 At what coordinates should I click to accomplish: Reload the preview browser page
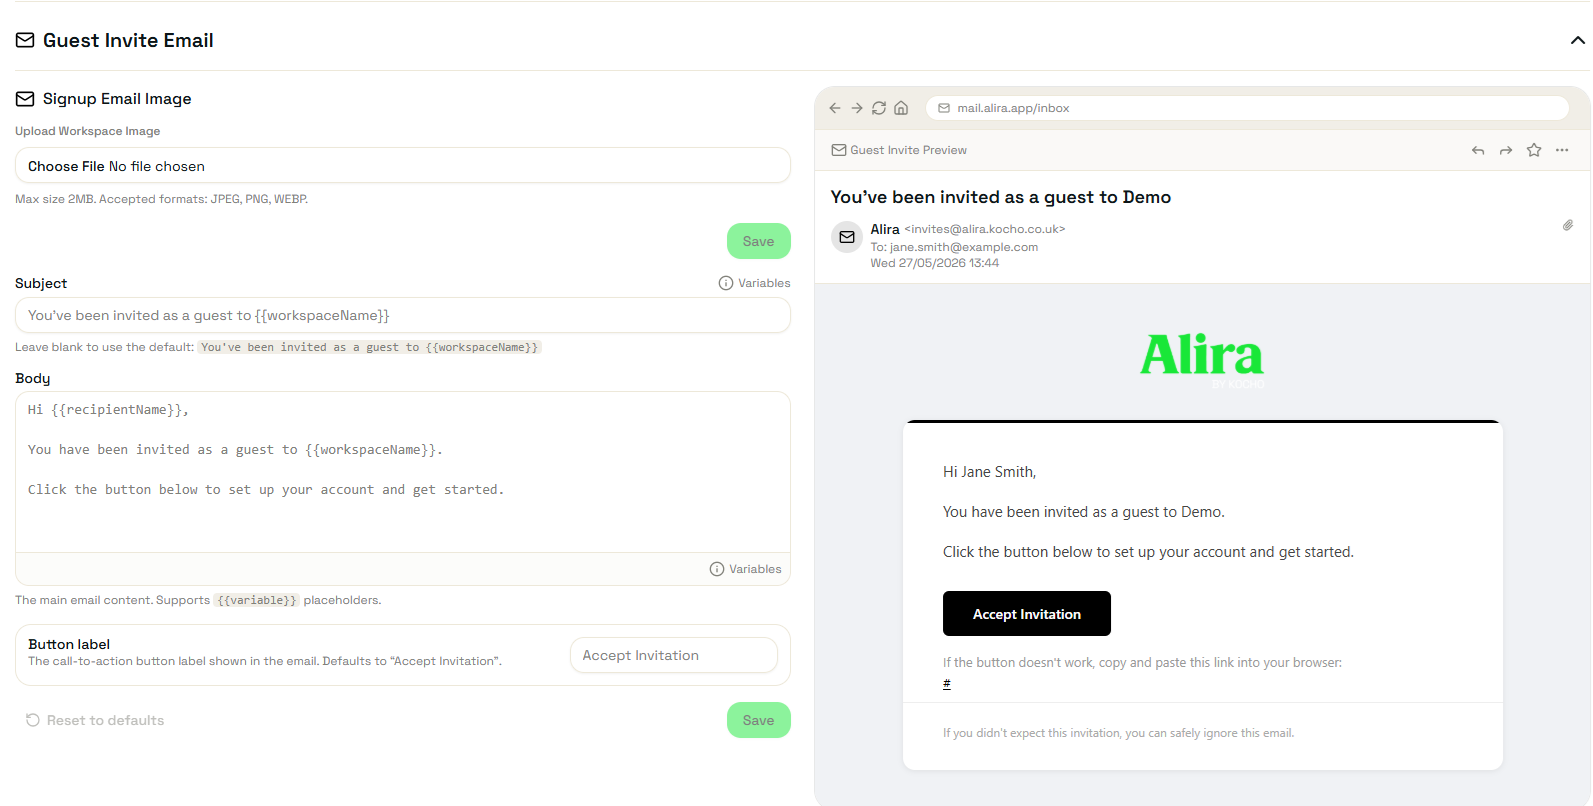(x=879, y=108)
